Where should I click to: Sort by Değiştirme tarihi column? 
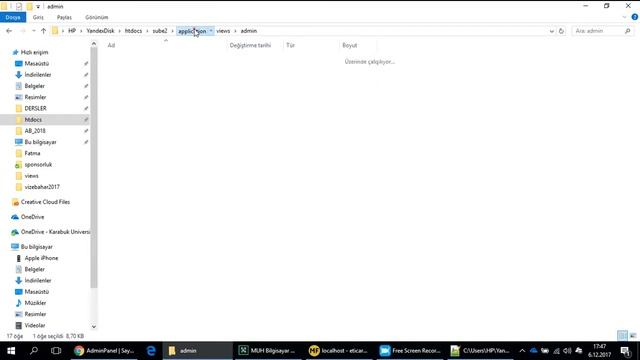coord(250,45)
